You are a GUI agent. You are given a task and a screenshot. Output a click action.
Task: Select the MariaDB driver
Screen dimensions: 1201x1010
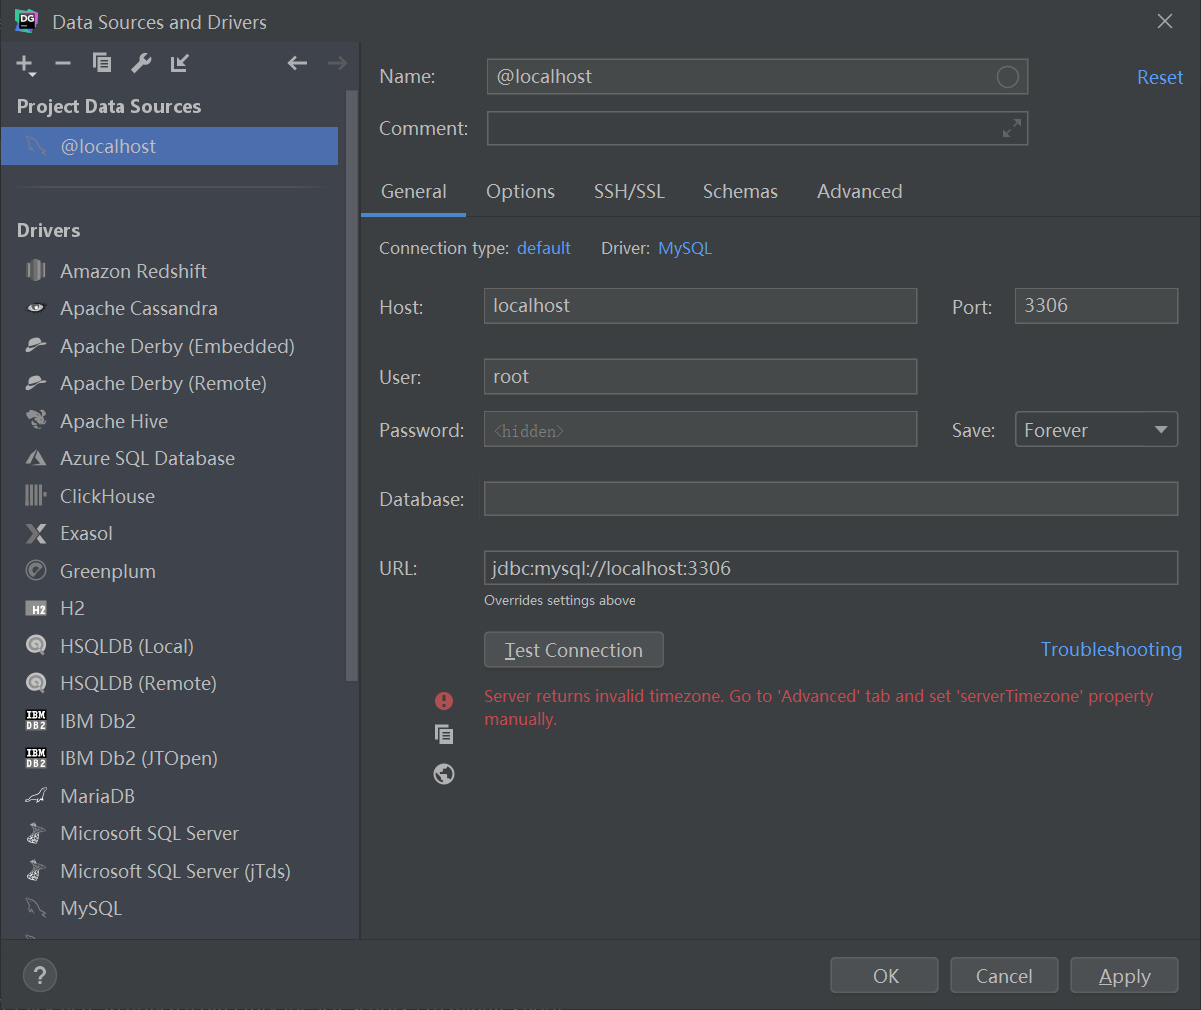coord(103,795)
